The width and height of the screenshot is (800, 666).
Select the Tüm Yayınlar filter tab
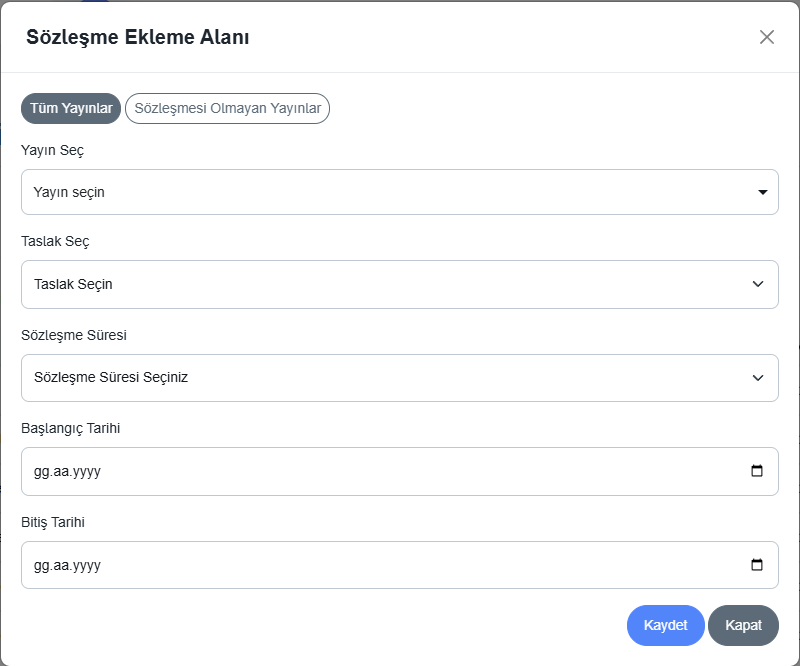(x=71, y=108)
